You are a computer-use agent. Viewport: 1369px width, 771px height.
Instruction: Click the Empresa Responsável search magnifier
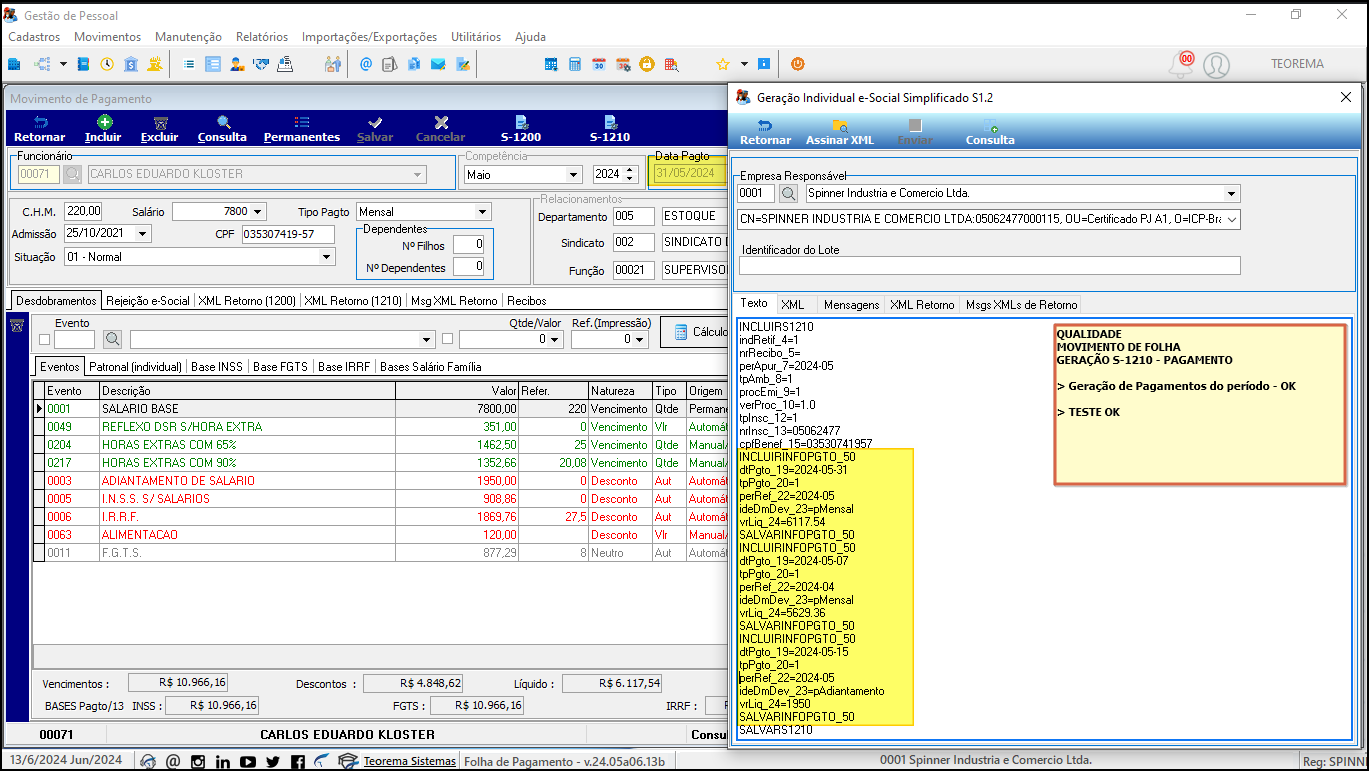click(789, 193)
